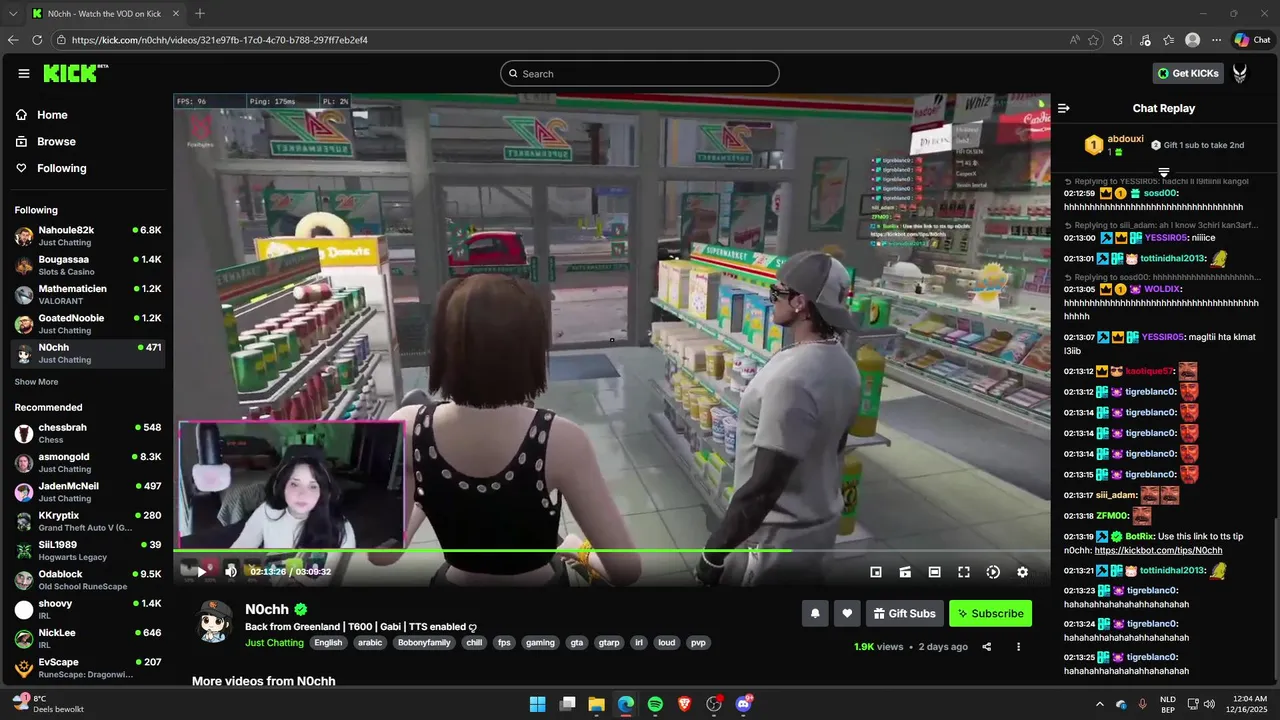Open Mathematicien channel from sidebar
Image resolution: width=1280 pixels, height=720 pixels.
88,294
